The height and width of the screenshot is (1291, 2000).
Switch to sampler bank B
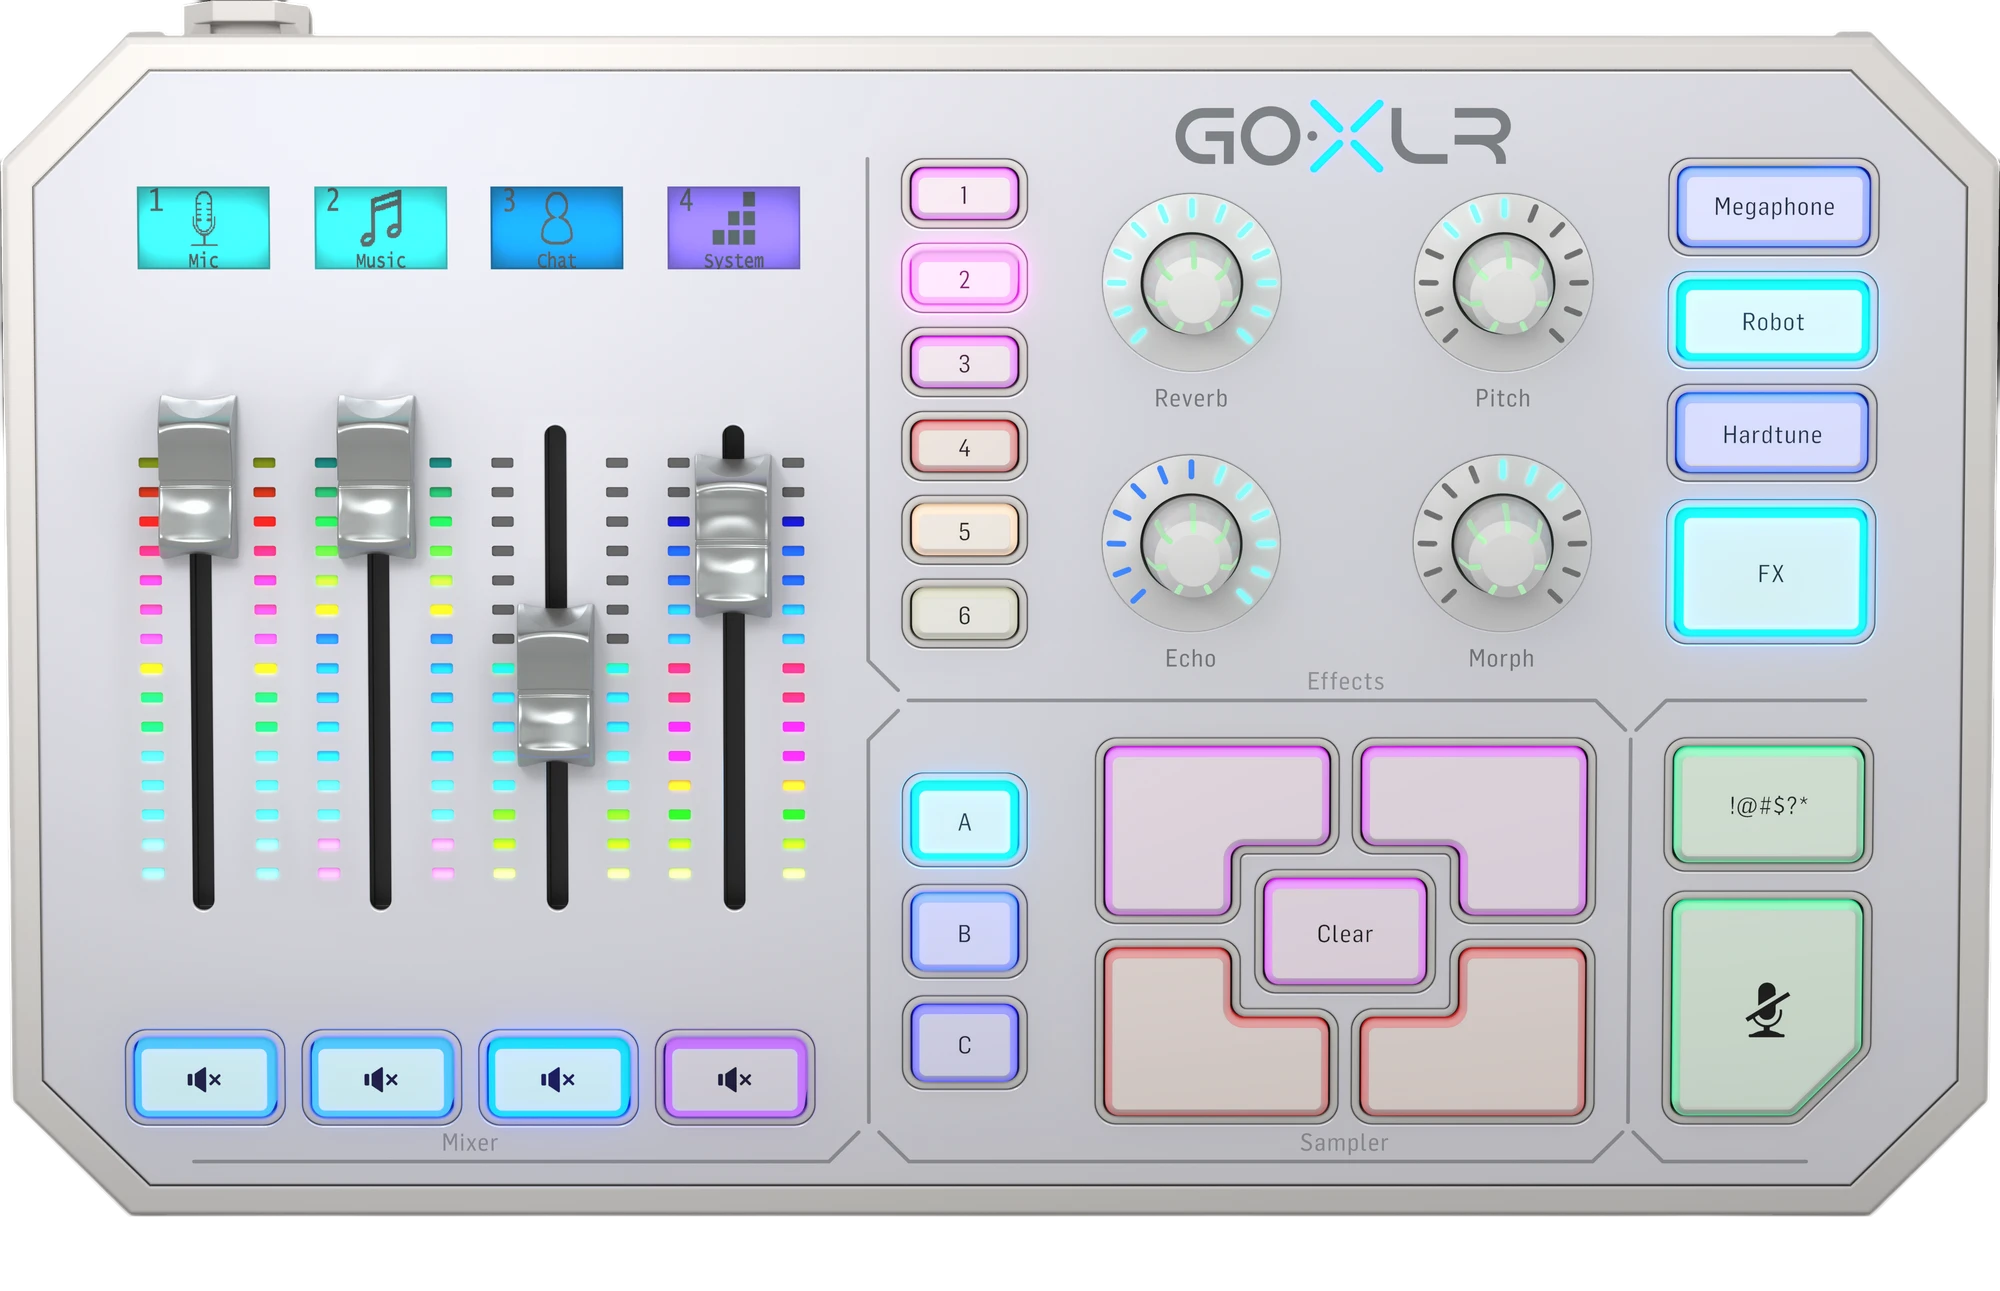[x=964, y=932]
